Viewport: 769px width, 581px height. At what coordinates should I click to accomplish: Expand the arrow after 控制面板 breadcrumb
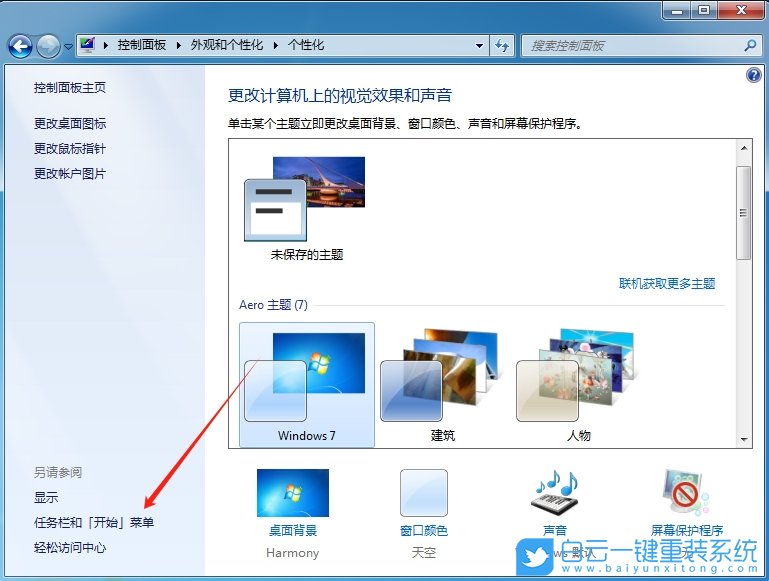(179, 46)
